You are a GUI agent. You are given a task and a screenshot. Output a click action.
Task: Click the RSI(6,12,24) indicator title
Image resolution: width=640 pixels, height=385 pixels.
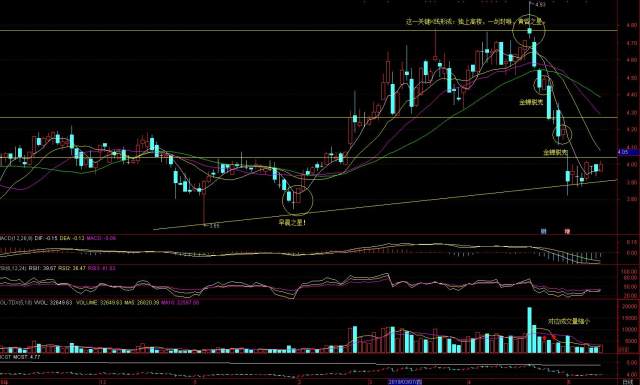13,268
